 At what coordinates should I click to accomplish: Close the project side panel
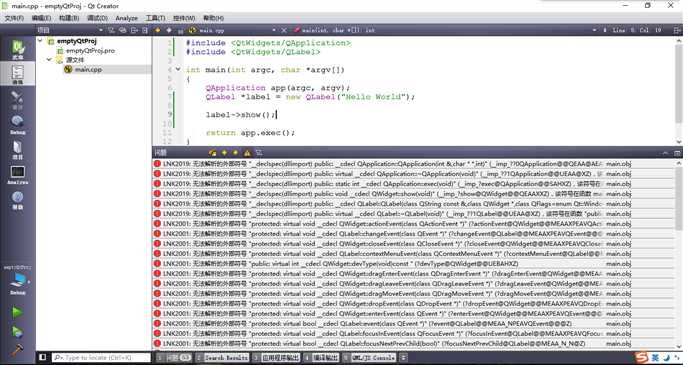click(x=145, y=30)
